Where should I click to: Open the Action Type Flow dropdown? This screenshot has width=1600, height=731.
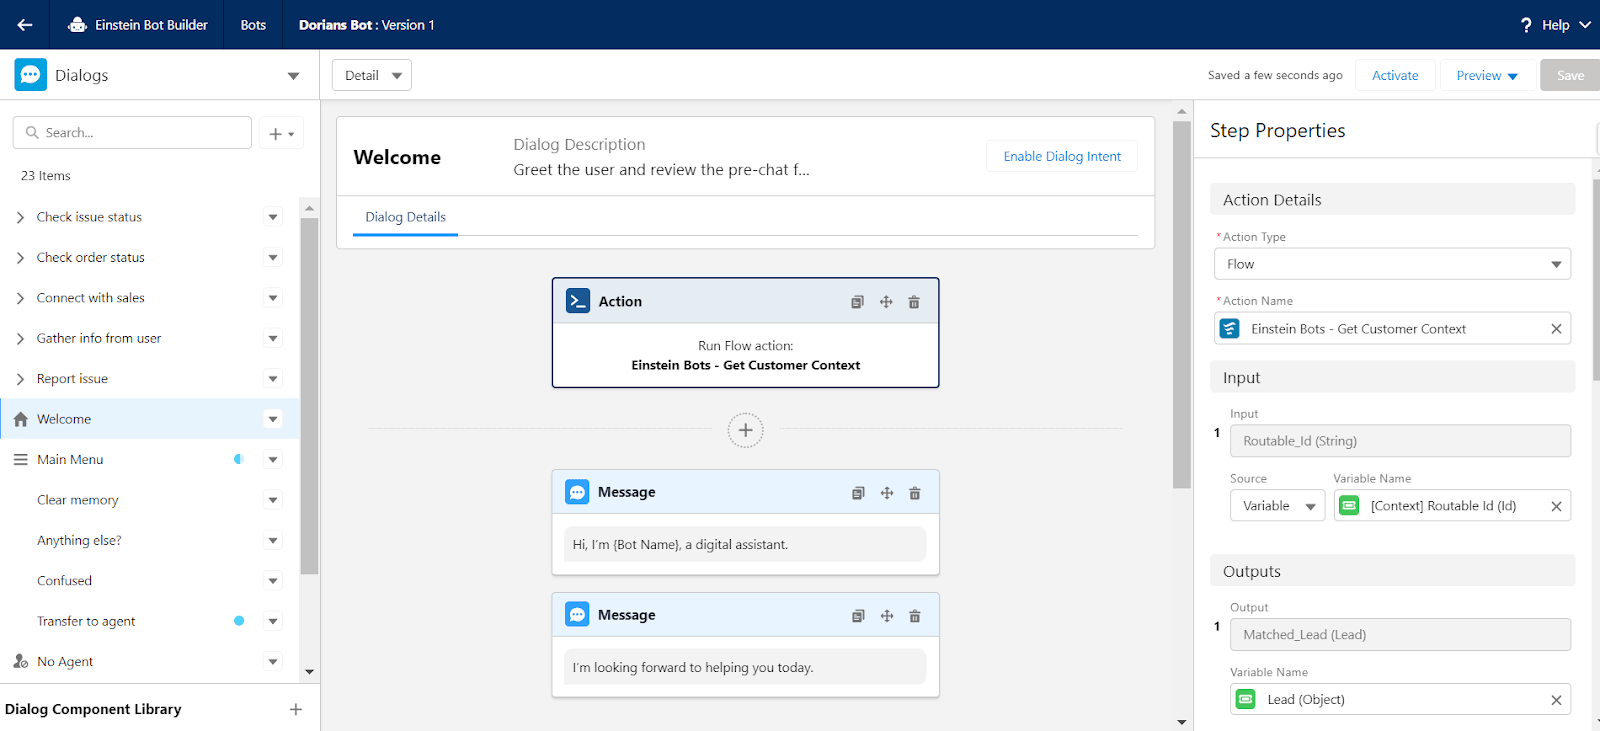point(1392,264)
